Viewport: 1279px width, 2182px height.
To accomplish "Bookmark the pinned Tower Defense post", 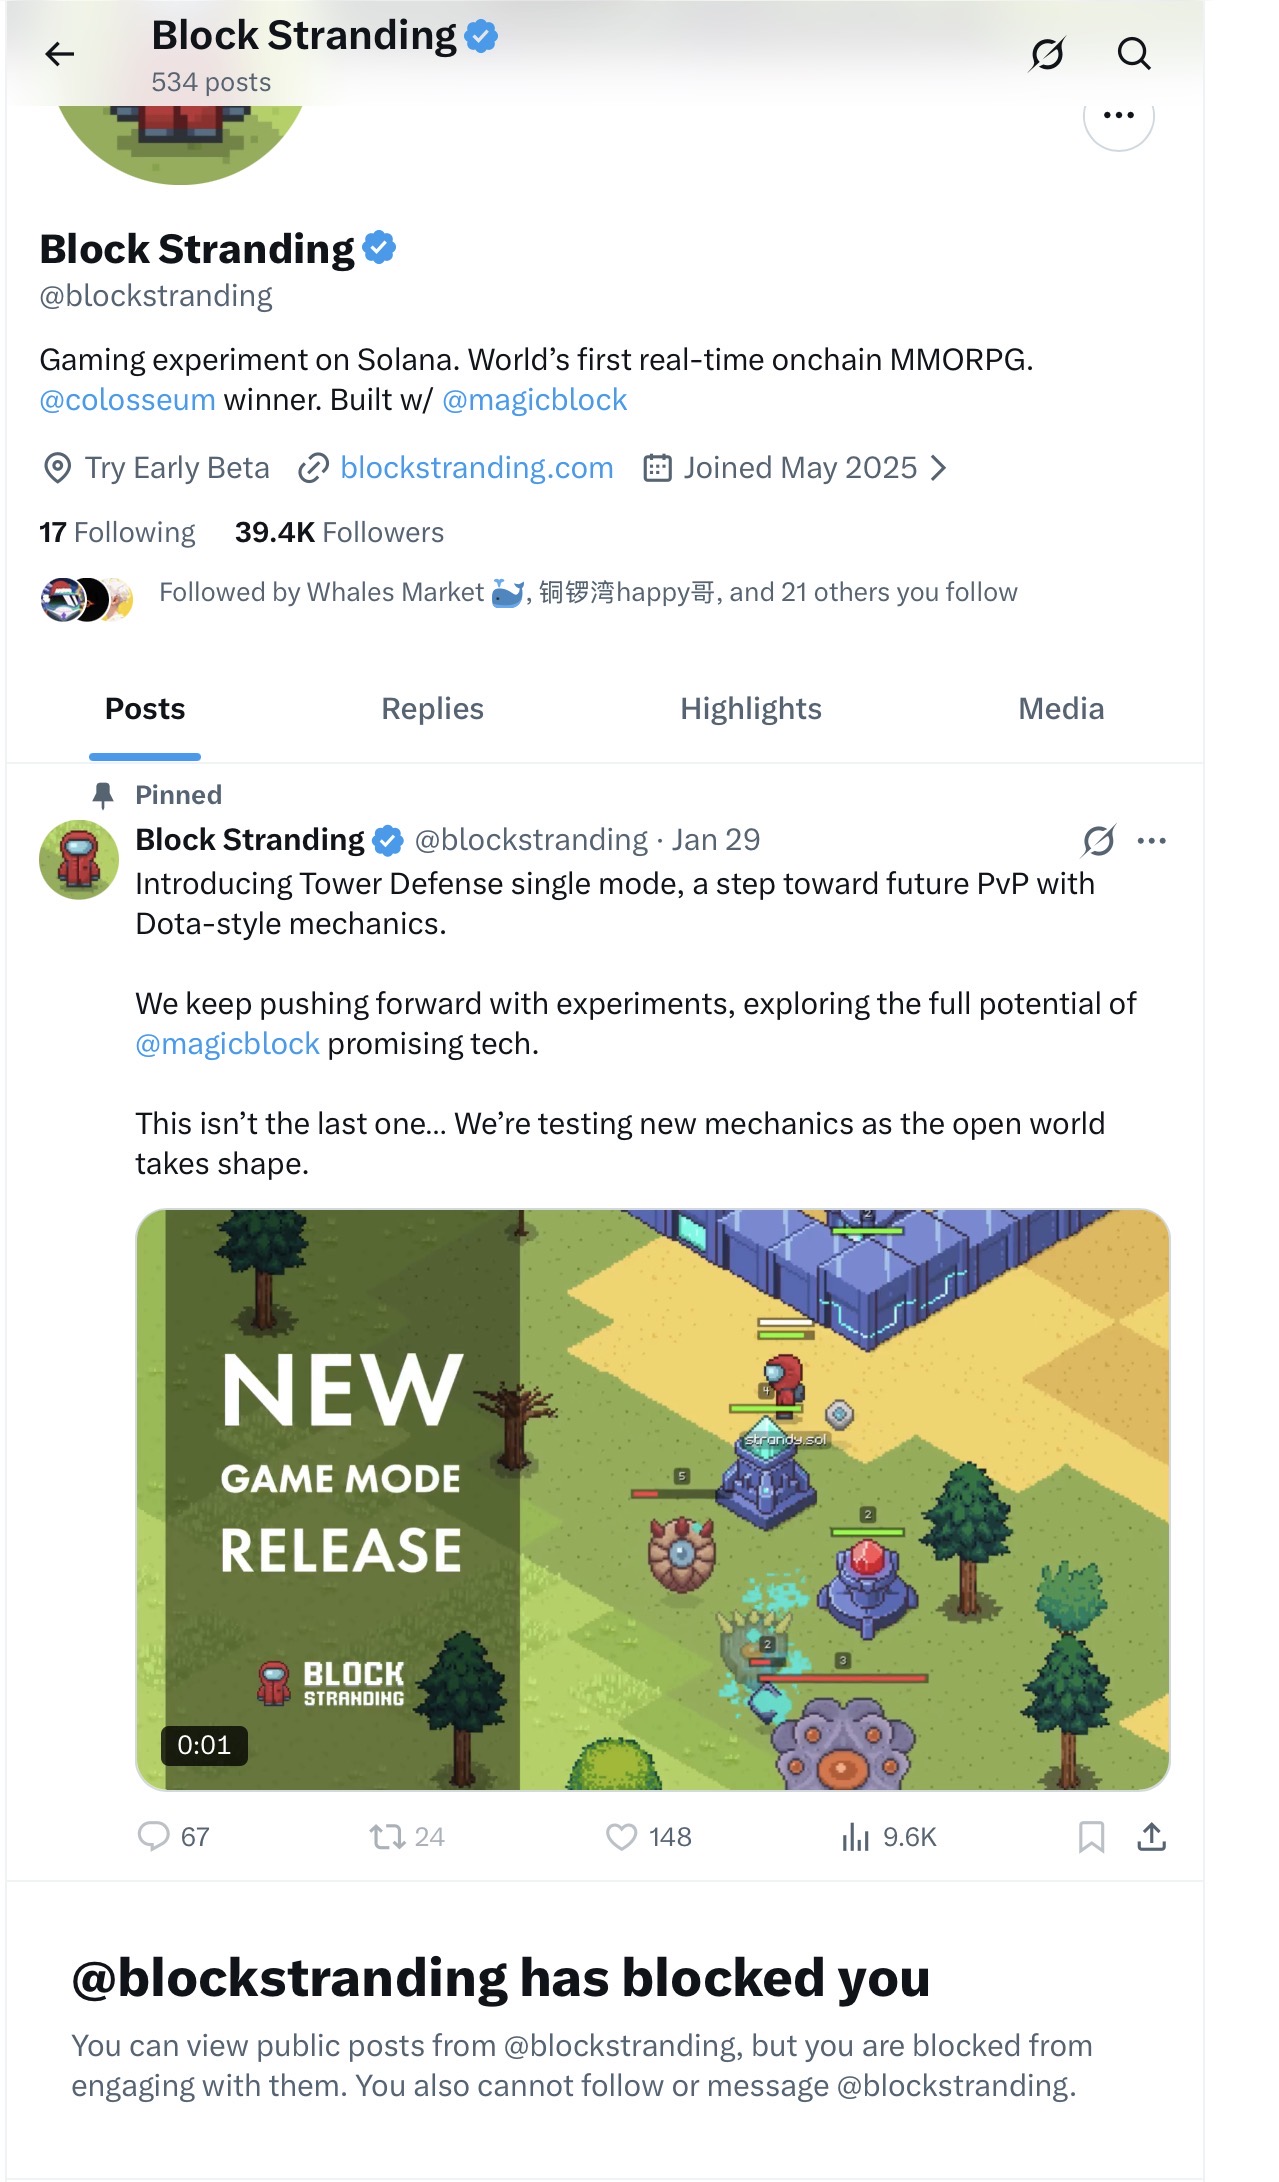I will [1091, 1837].
